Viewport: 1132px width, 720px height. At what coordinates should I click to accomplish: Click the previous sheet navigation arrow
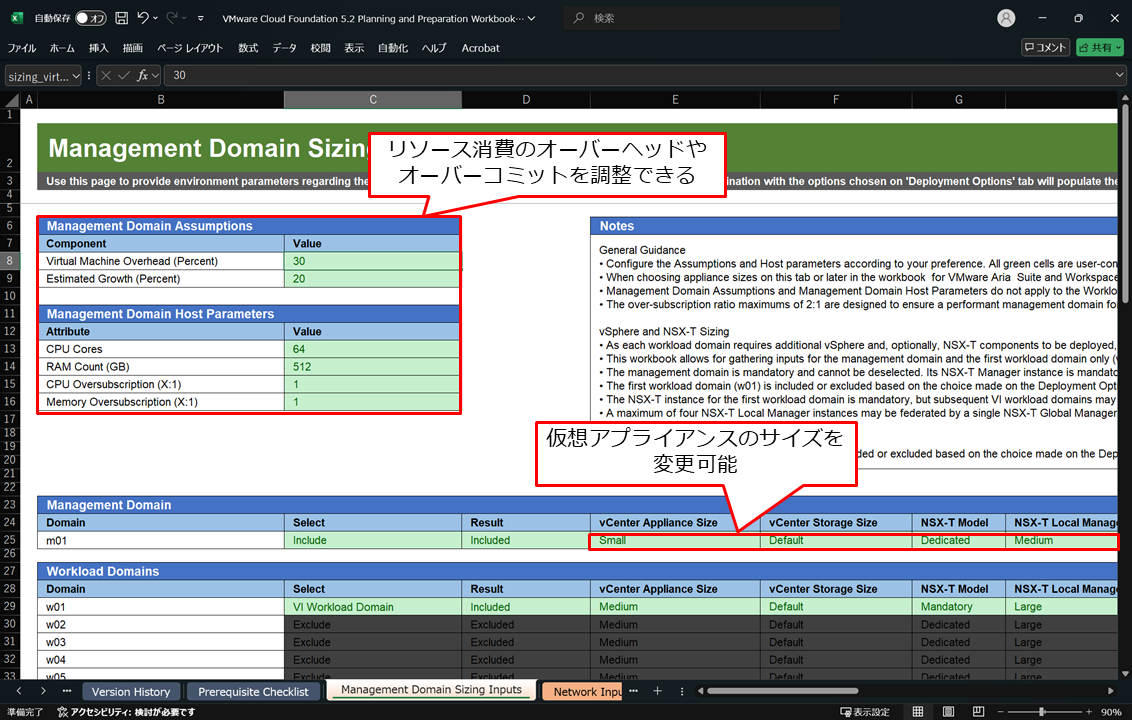(19, 691)
